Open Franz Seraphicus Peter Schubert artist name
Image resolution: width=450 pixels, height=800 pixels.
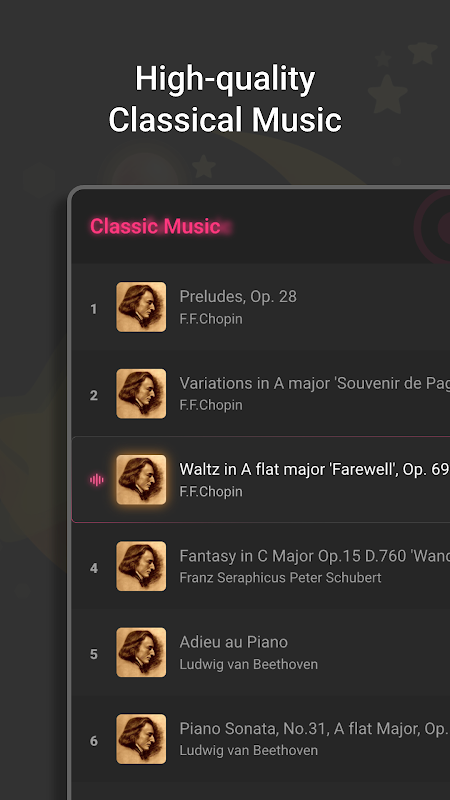(x=281, y=578)
